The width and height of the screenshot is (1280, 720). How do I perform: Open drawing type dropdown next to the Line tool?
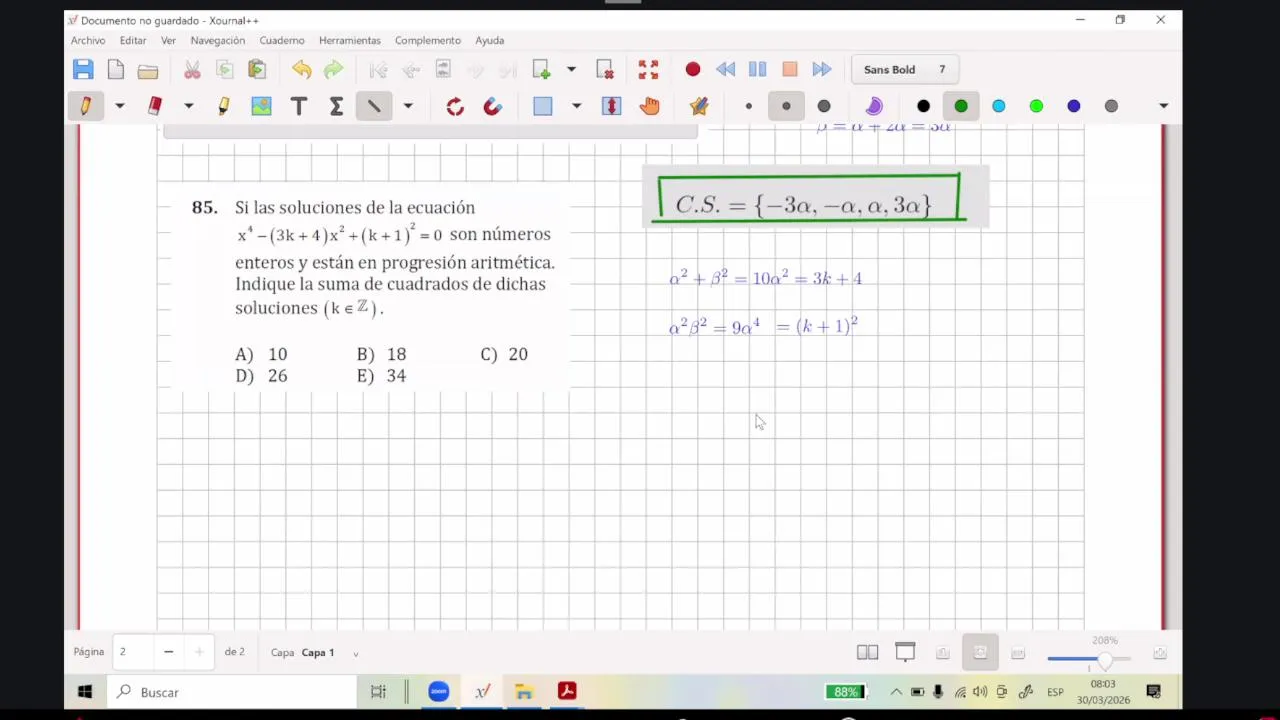pos(408,106)
